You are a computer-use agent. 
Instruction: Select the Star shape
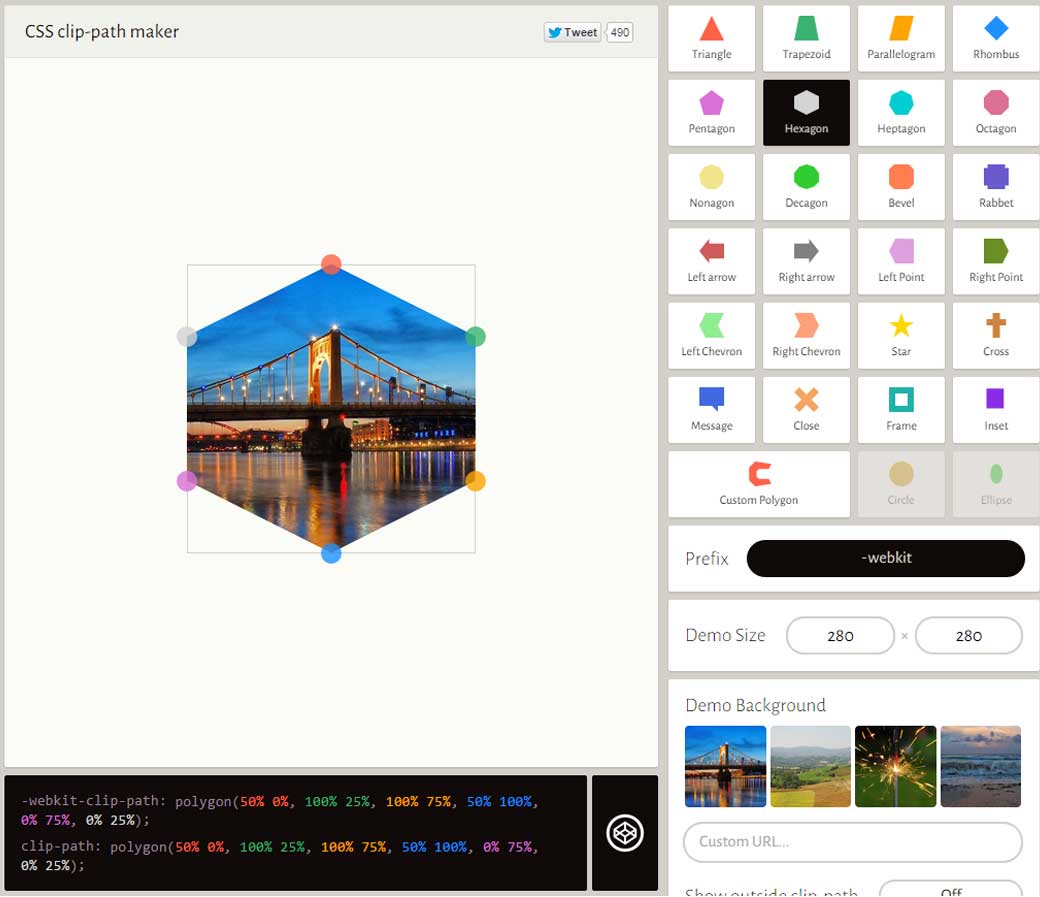click(x=900, y=335)
